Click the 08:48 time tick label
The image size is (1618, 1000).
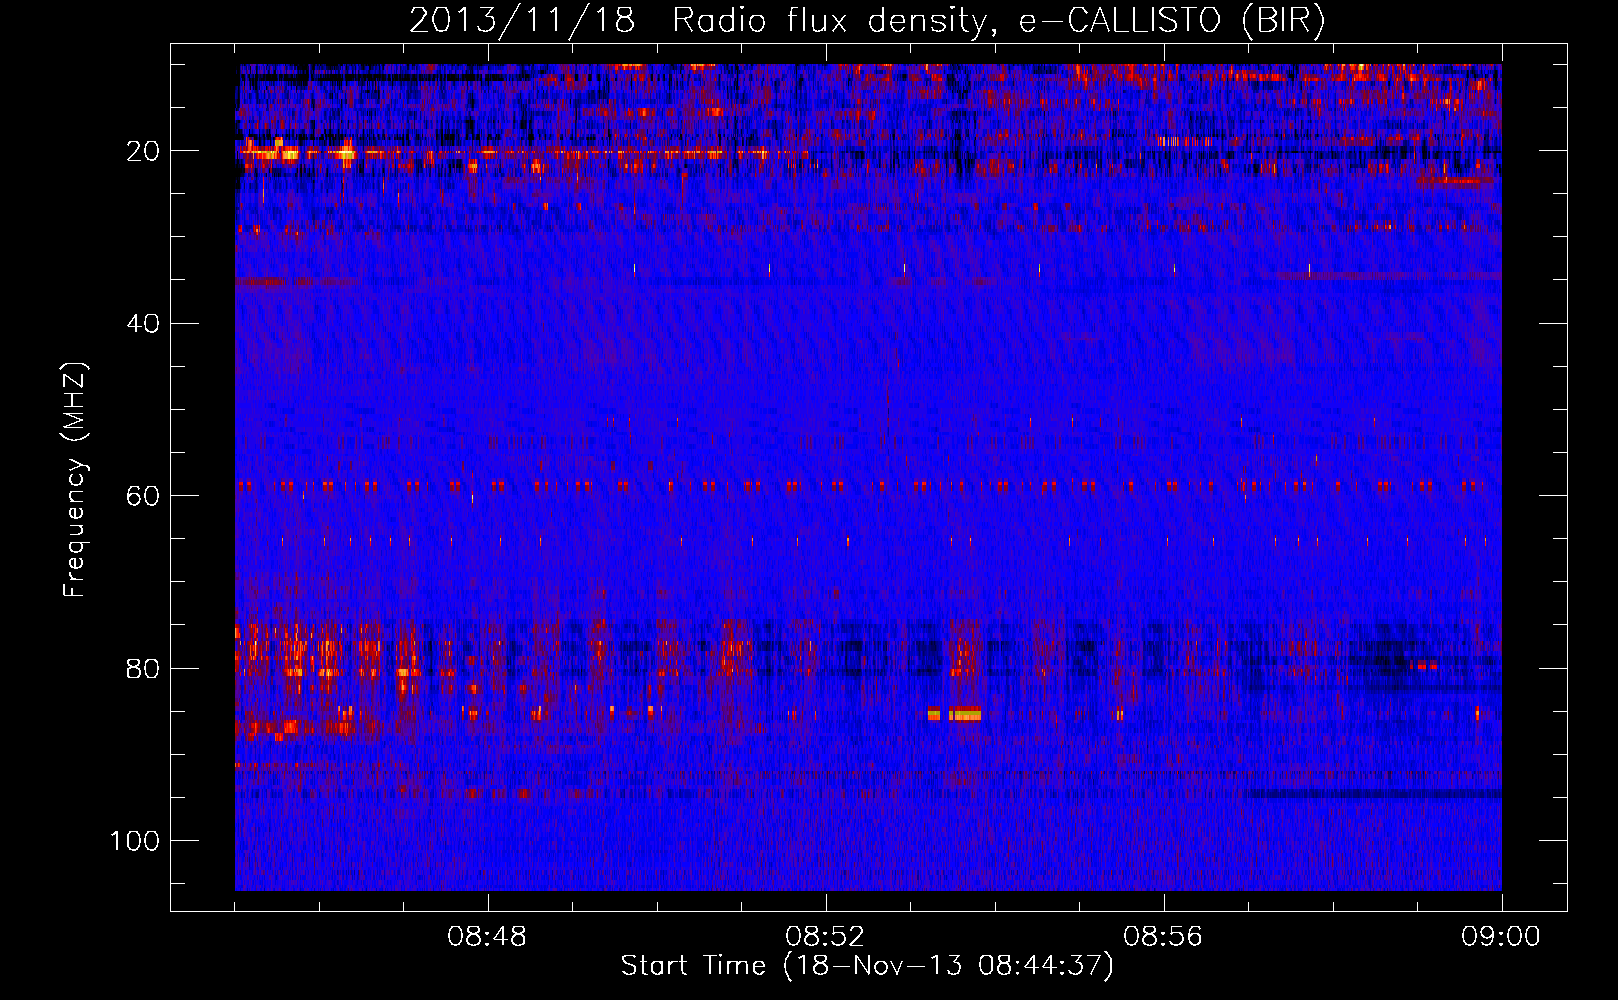click(487, 938)
